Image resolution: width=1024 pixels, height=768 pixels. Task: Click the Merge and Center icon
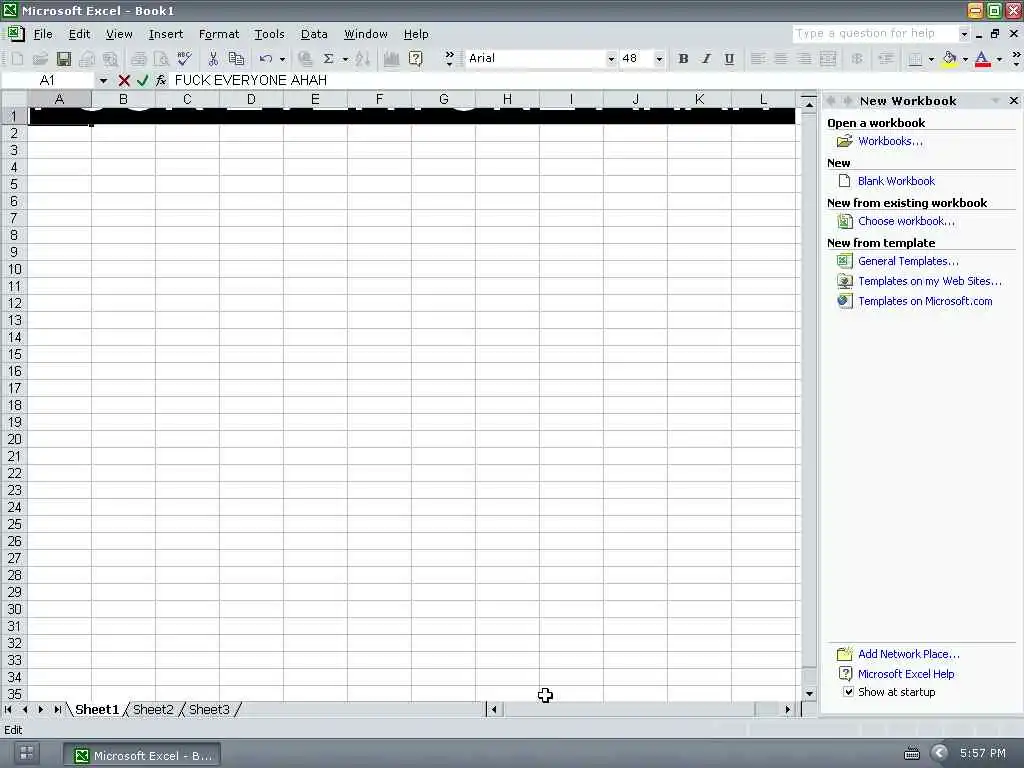point(827,59)
